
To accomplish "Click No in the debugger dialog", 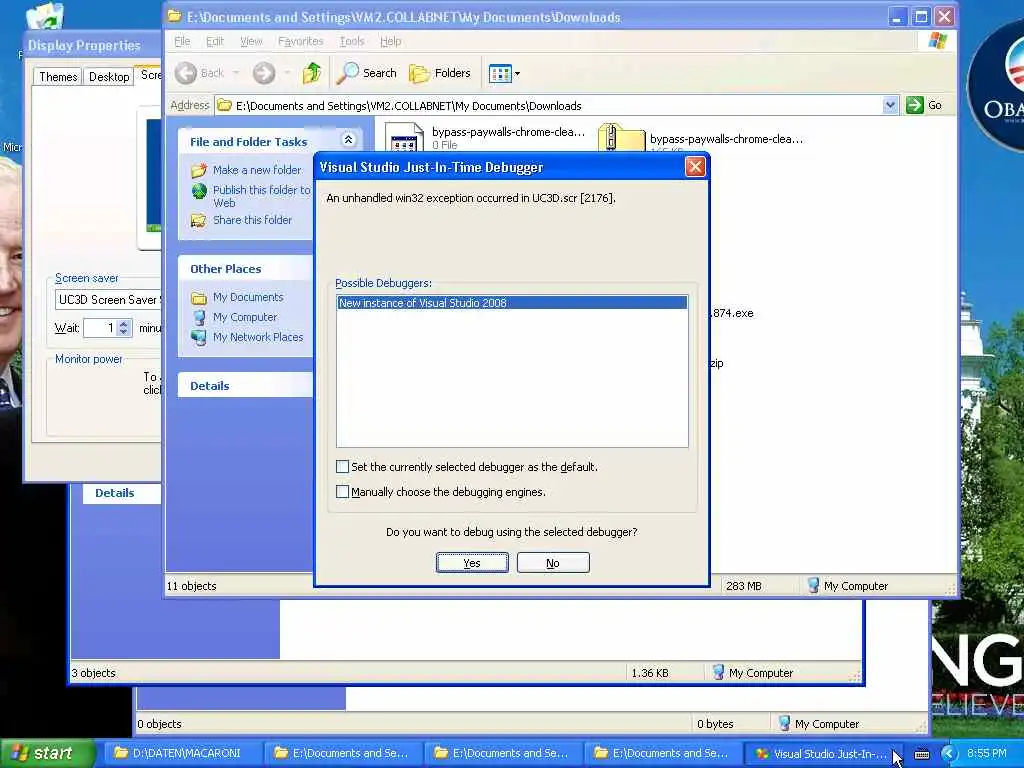I will point(553,563).
